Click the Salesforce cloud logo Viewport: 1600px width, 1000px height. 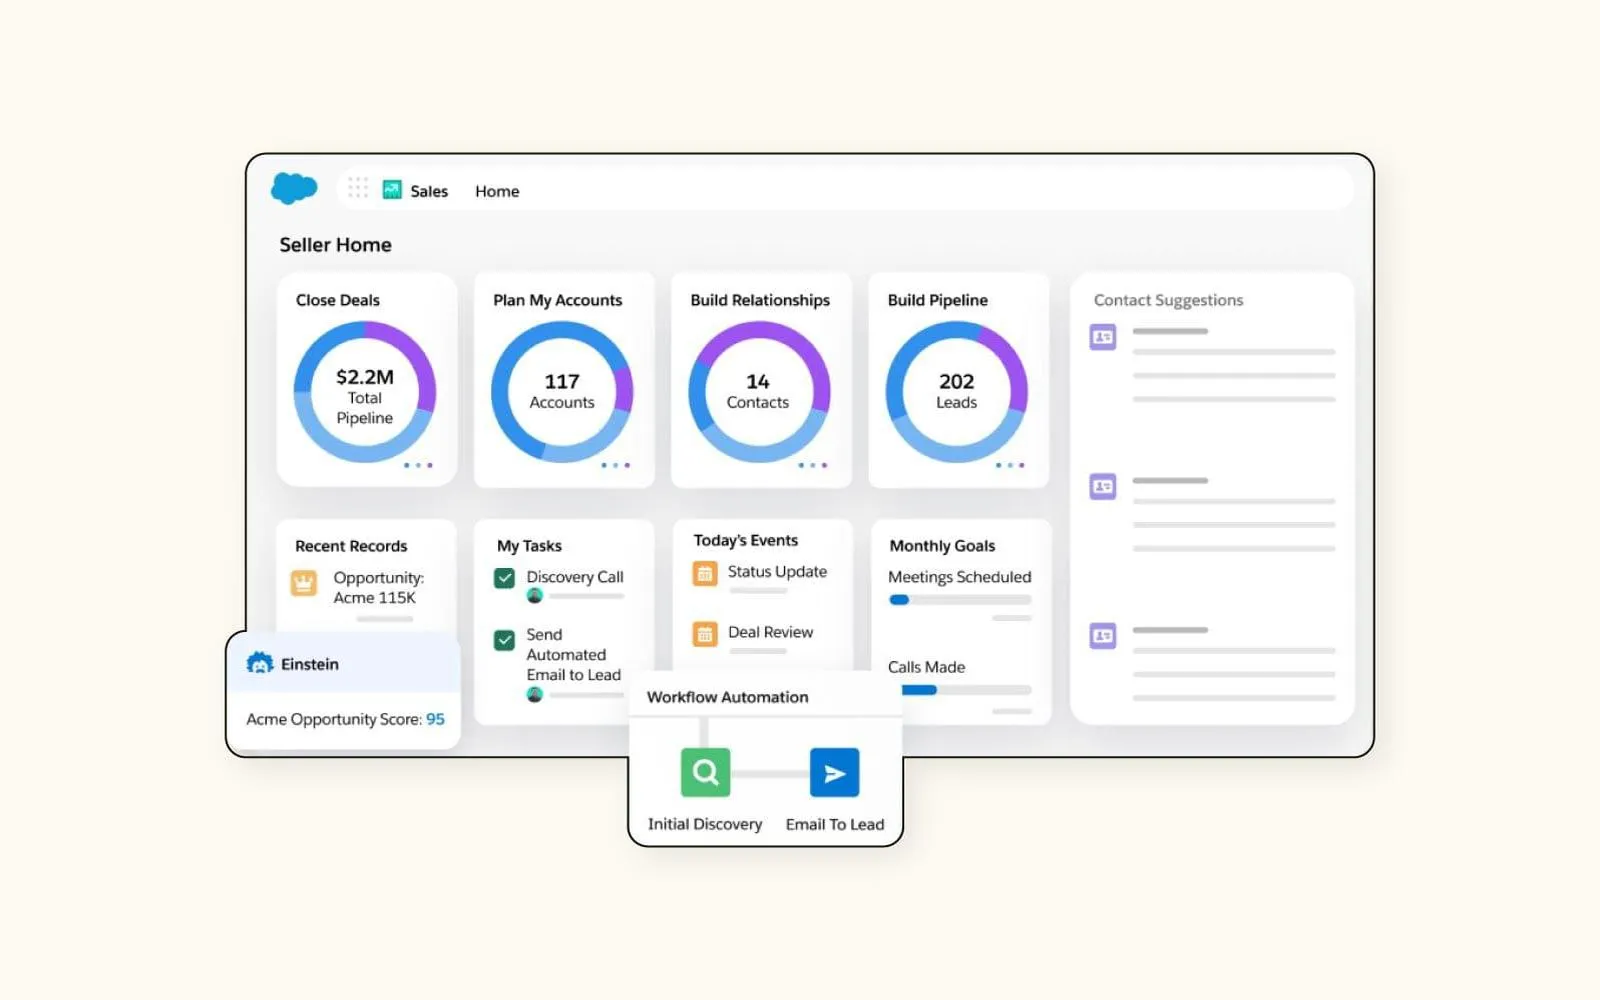point(292,188)
